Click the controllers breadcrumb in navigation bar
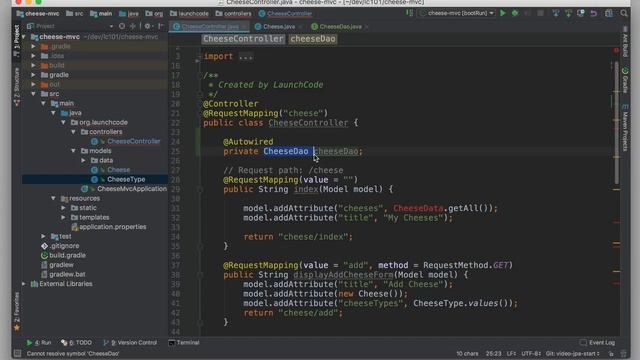Viewport: 640px width, 360px height. coord(233,14)
